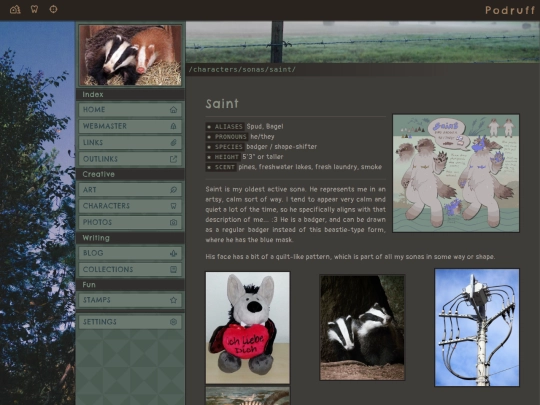Open the BLOG page

(130, 253)
